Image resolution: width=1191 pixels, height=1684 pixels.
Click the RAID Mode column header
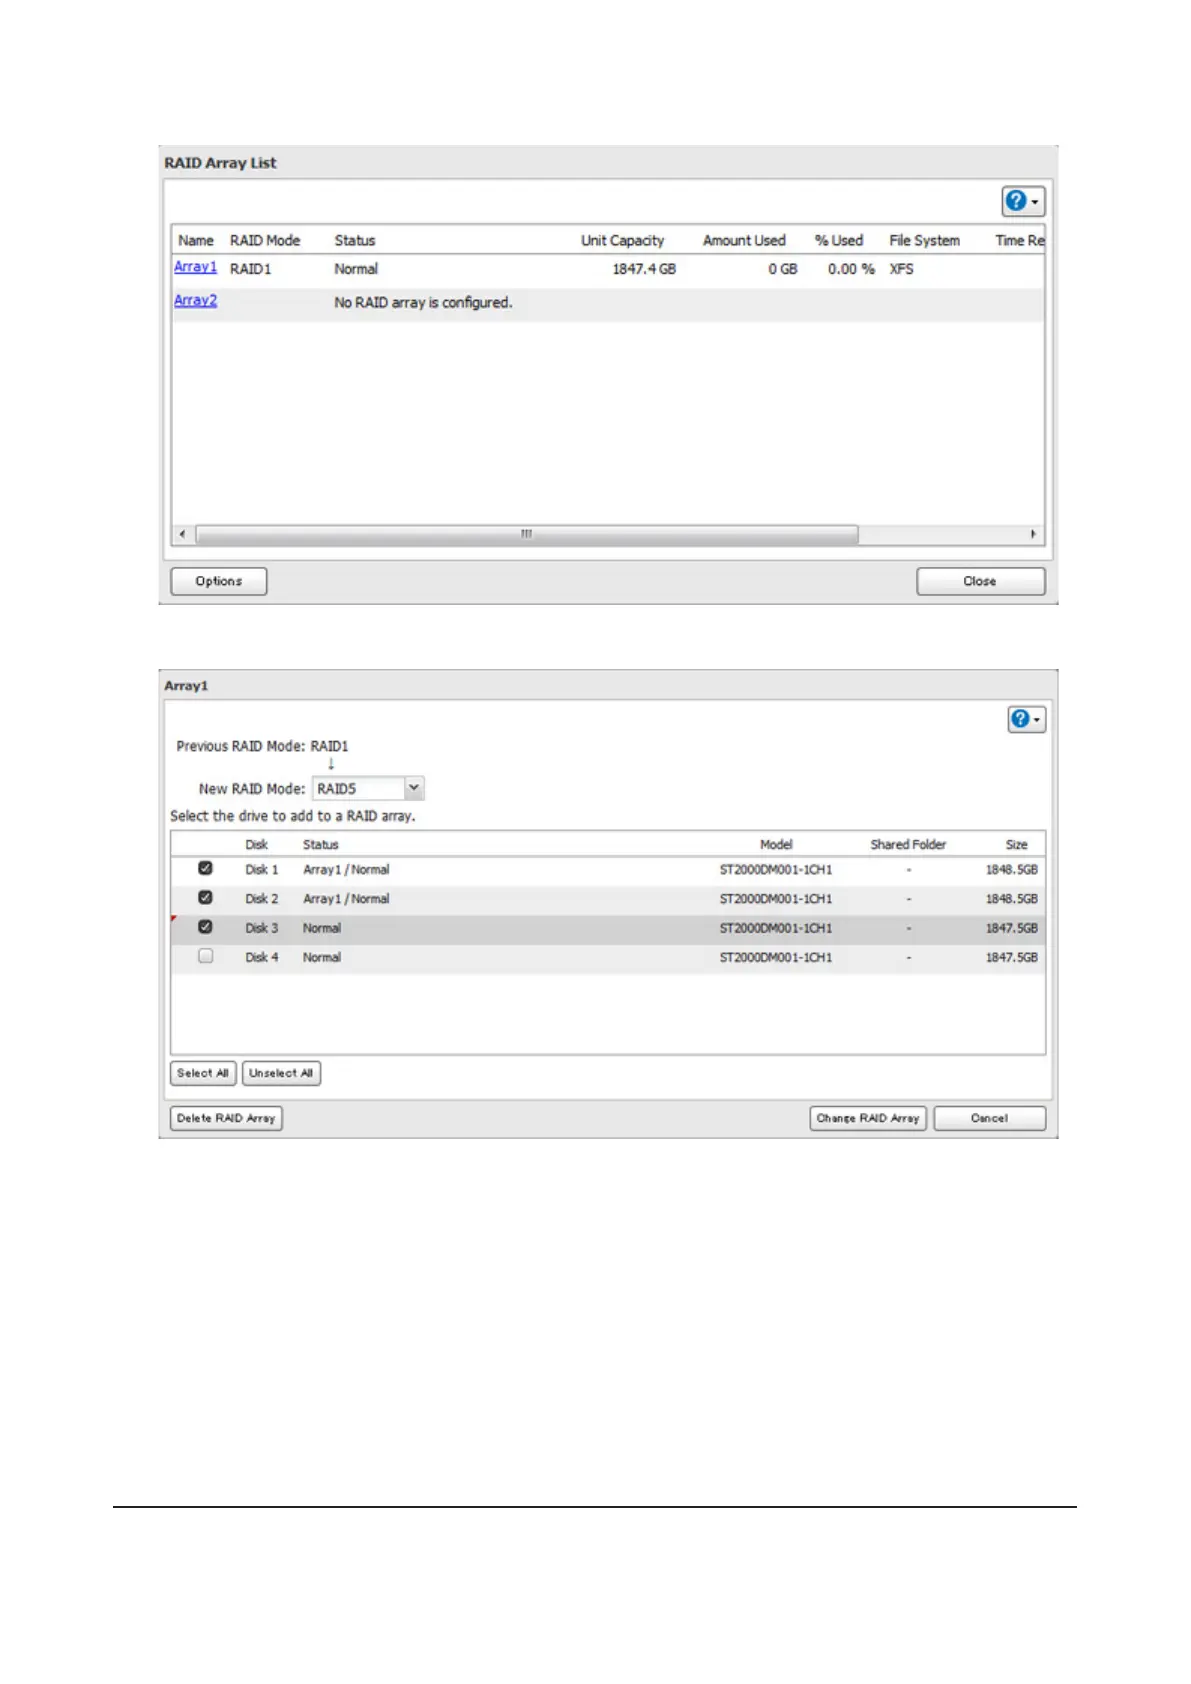[x=265, y=240]
